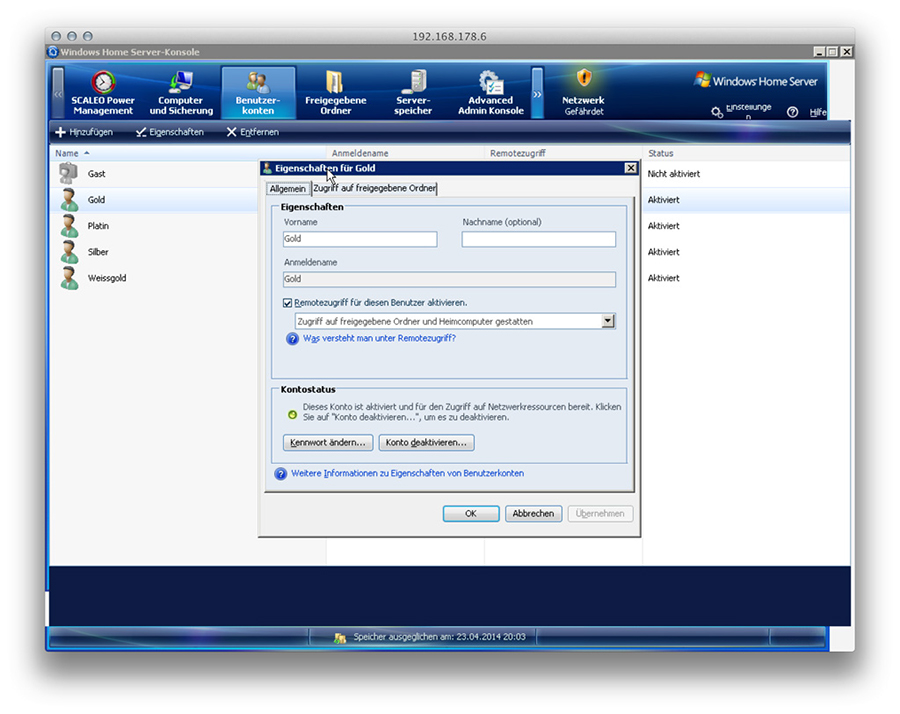Viewport: 900px width, 714px height.
Task: Click Nicht aktiviert status of Gast
Action: [674, 173]
